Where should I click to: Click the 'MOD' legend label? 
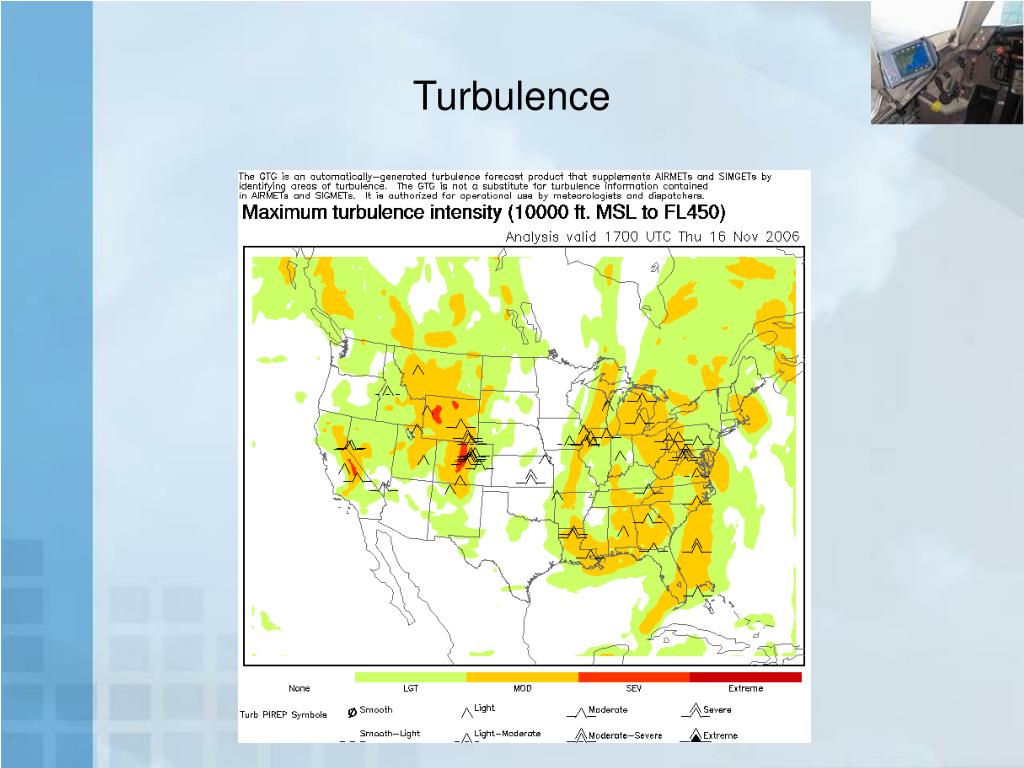[x=522, y=688]
